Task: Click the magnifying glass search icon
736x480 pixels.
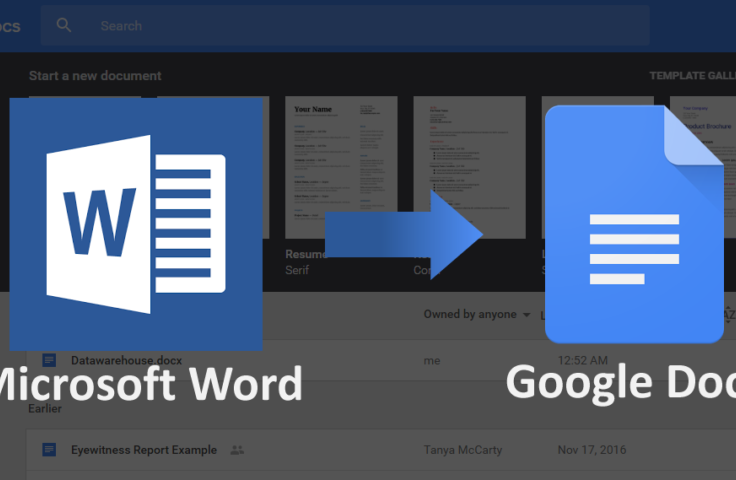Action: tap(64, 26)
